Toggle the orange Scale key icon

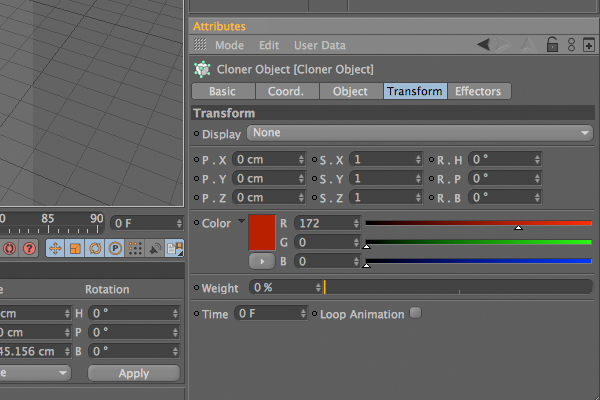(75, 248)
